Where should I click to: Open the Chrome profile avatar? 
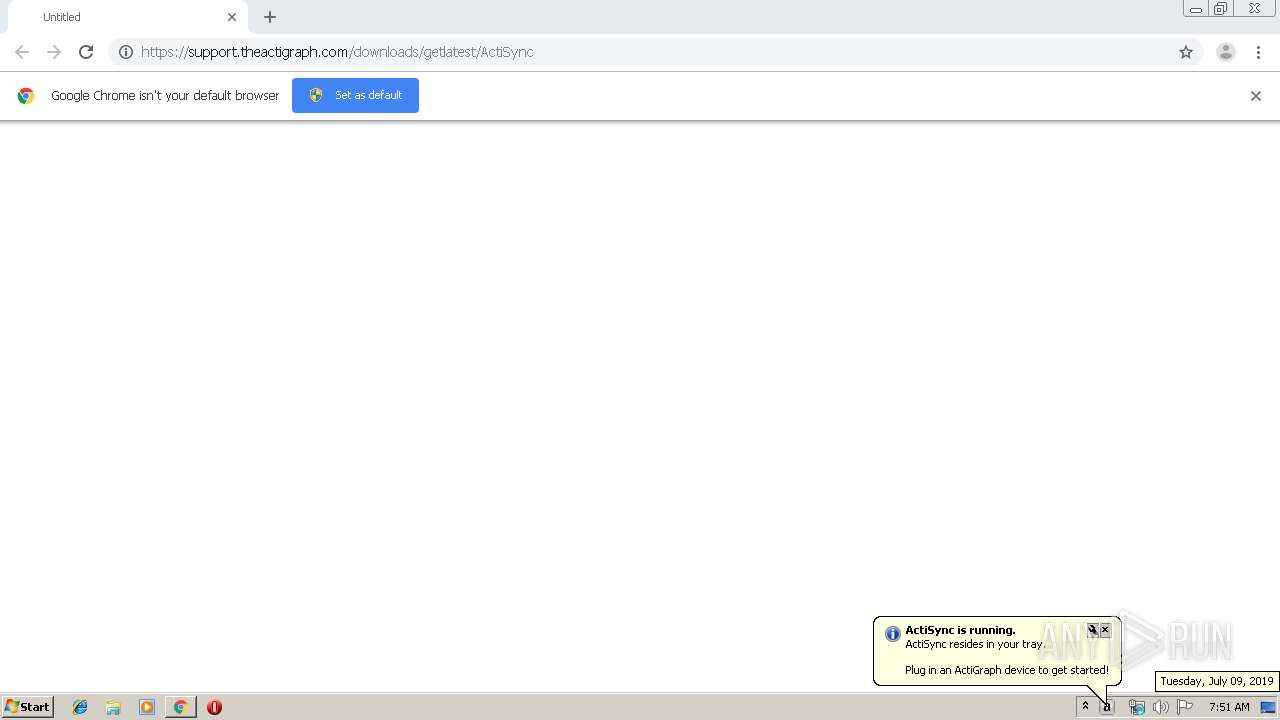click(1226, 52)
